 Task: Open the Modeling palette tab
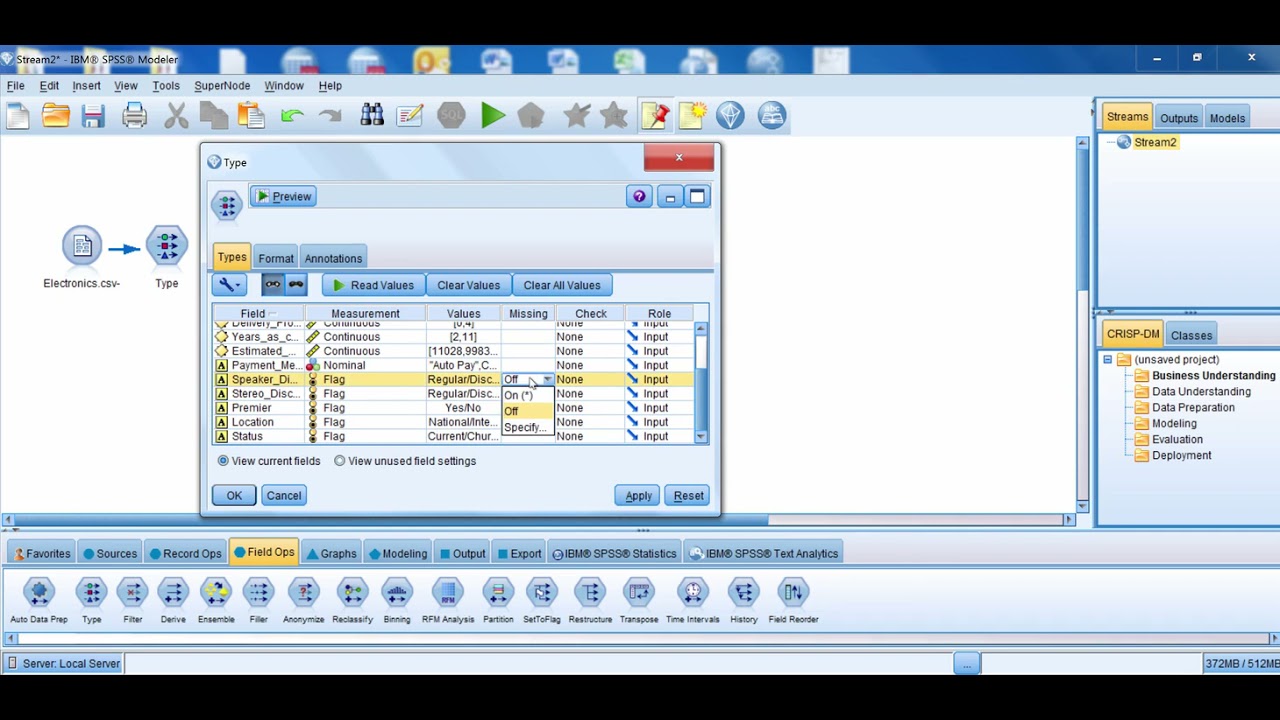coord(397,553)
